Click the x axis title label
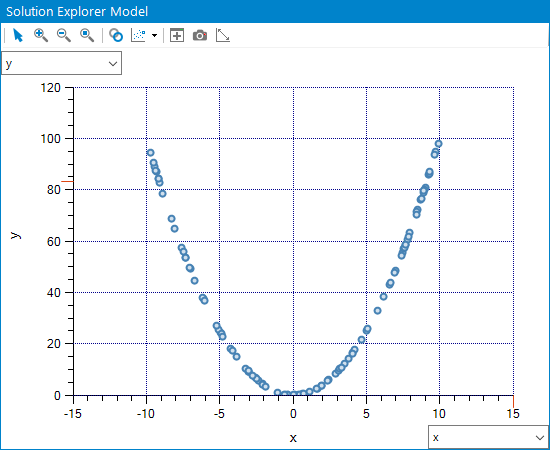550x450 pixels. point(293,438)
